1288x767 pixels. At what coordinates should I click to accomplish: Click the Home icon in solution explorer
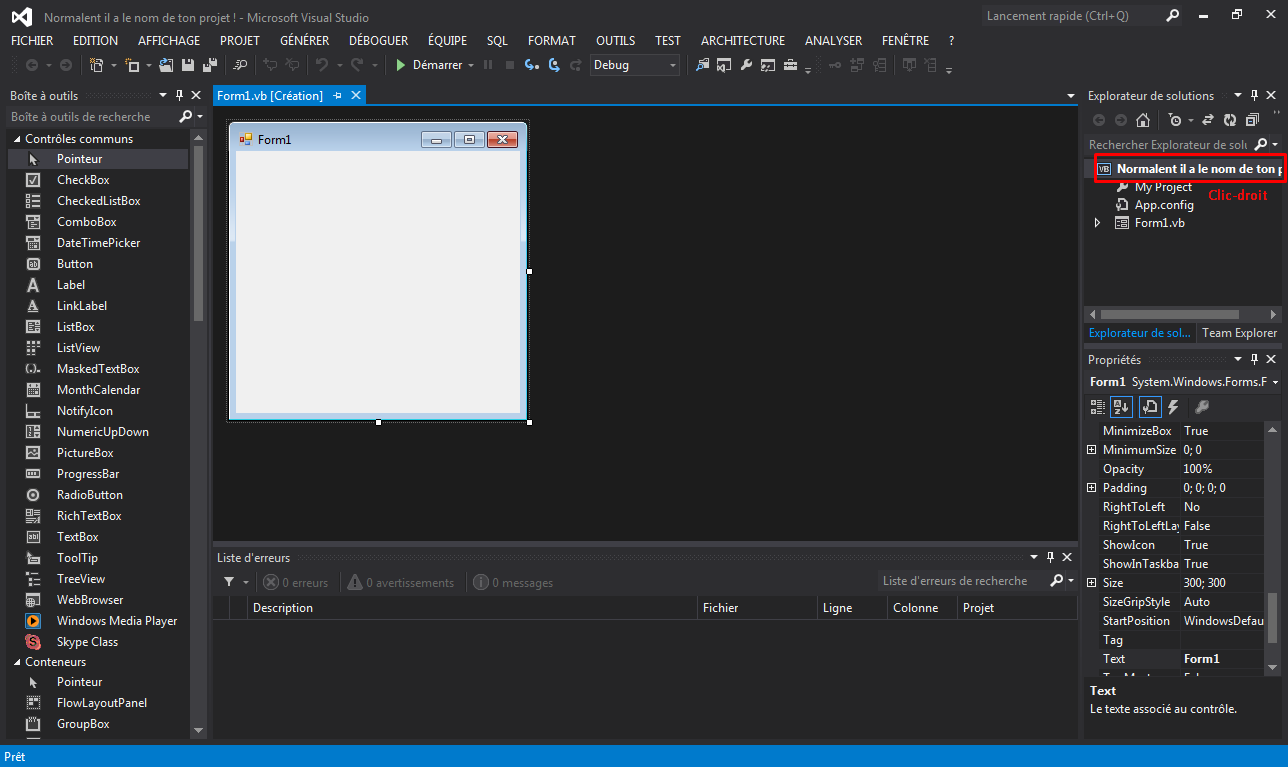1143,120
